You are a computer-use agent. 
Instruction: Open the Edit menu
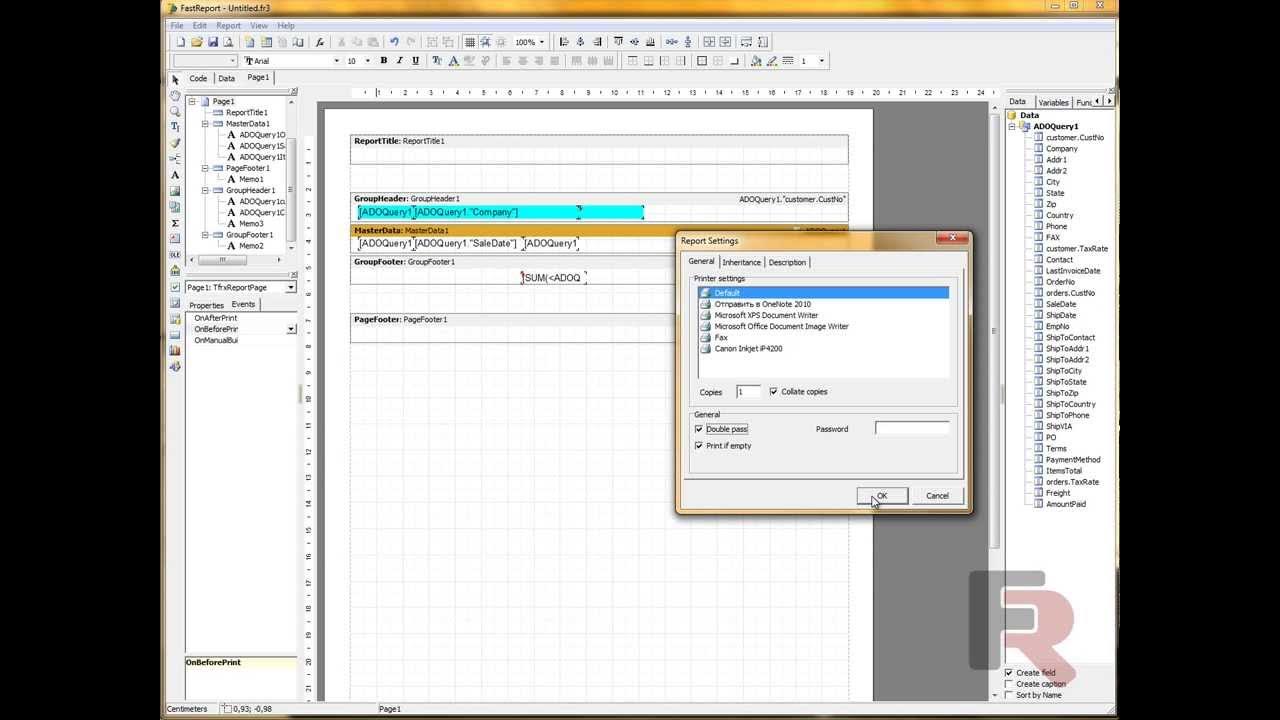point(200,25)
